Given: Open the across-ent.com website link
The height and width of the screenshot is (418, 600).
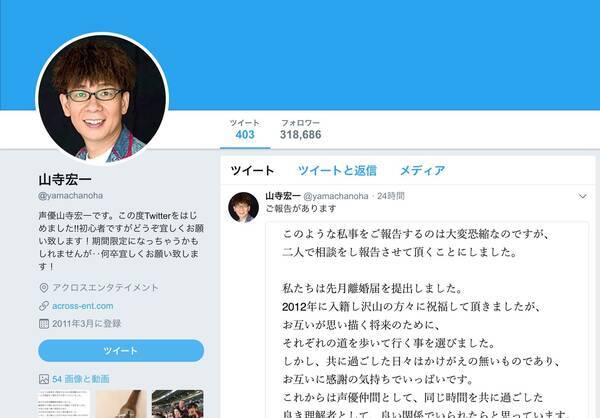Looking at the screenshot, I should 83,306.
